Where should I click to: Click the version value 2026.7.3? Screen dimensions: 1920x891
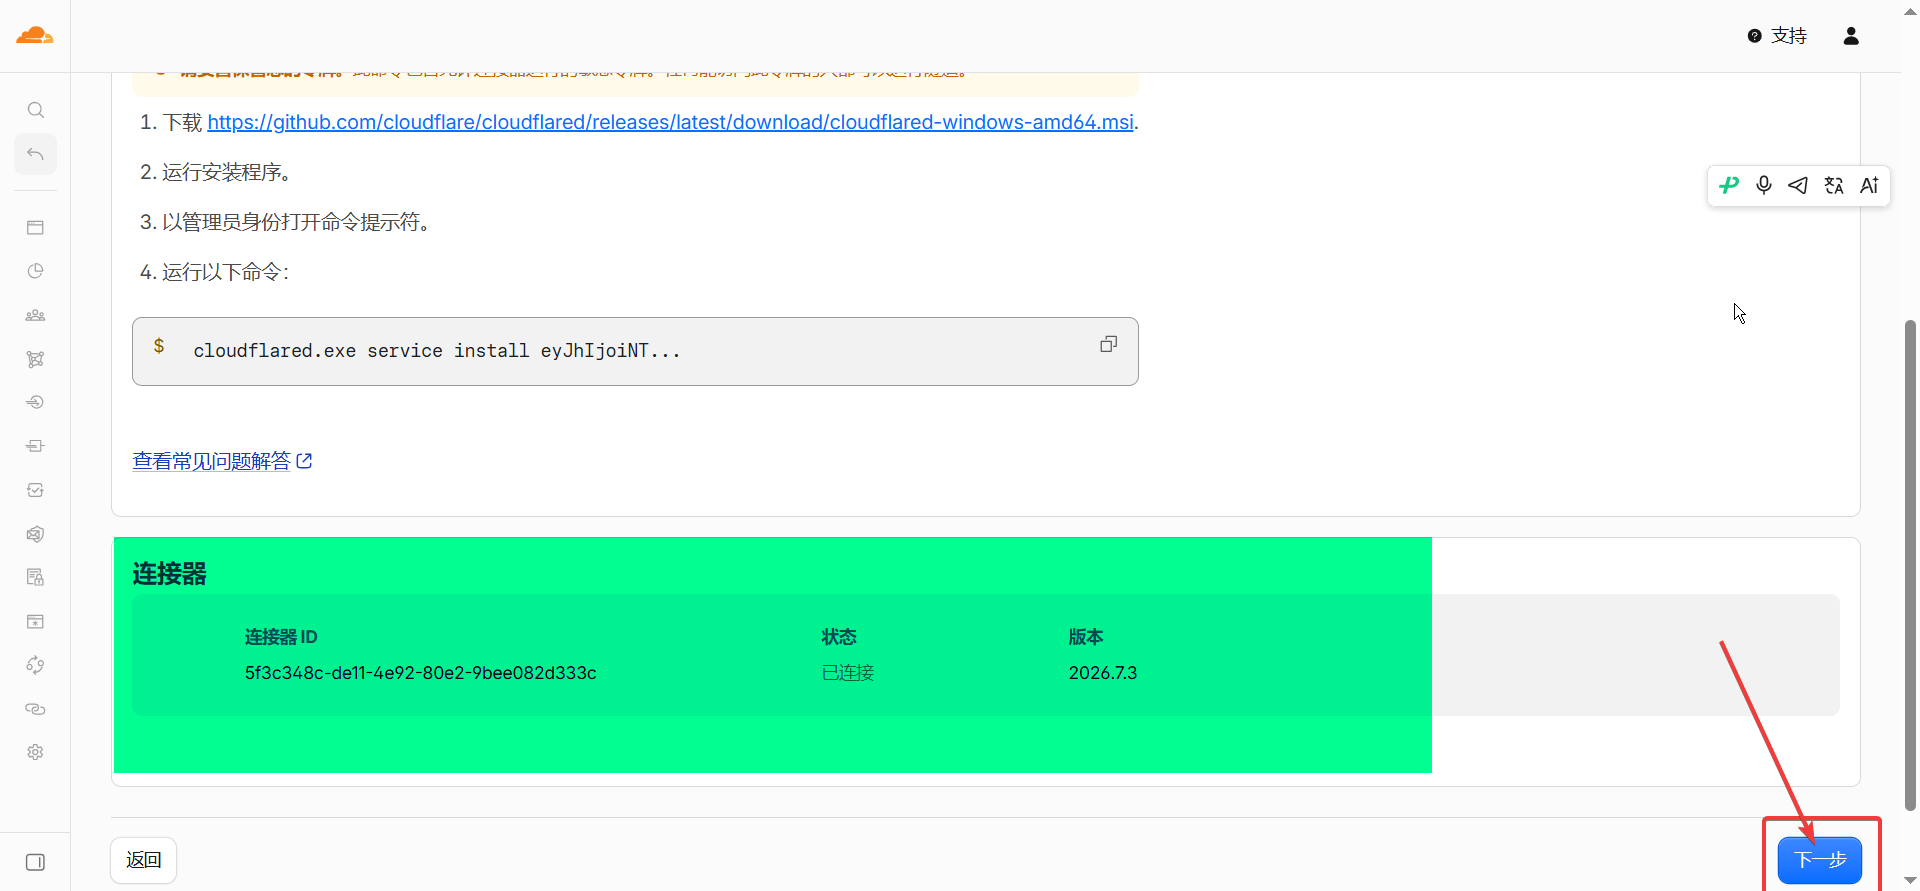coord(1103,673)
